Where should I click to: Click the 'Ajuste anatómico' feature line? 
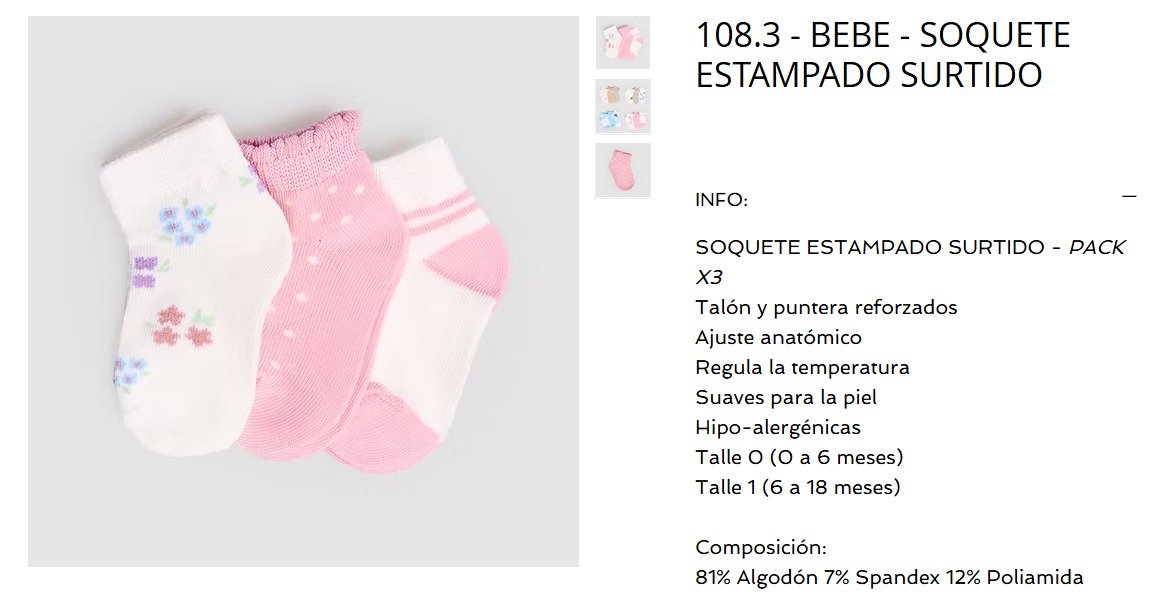coord(778,337)
